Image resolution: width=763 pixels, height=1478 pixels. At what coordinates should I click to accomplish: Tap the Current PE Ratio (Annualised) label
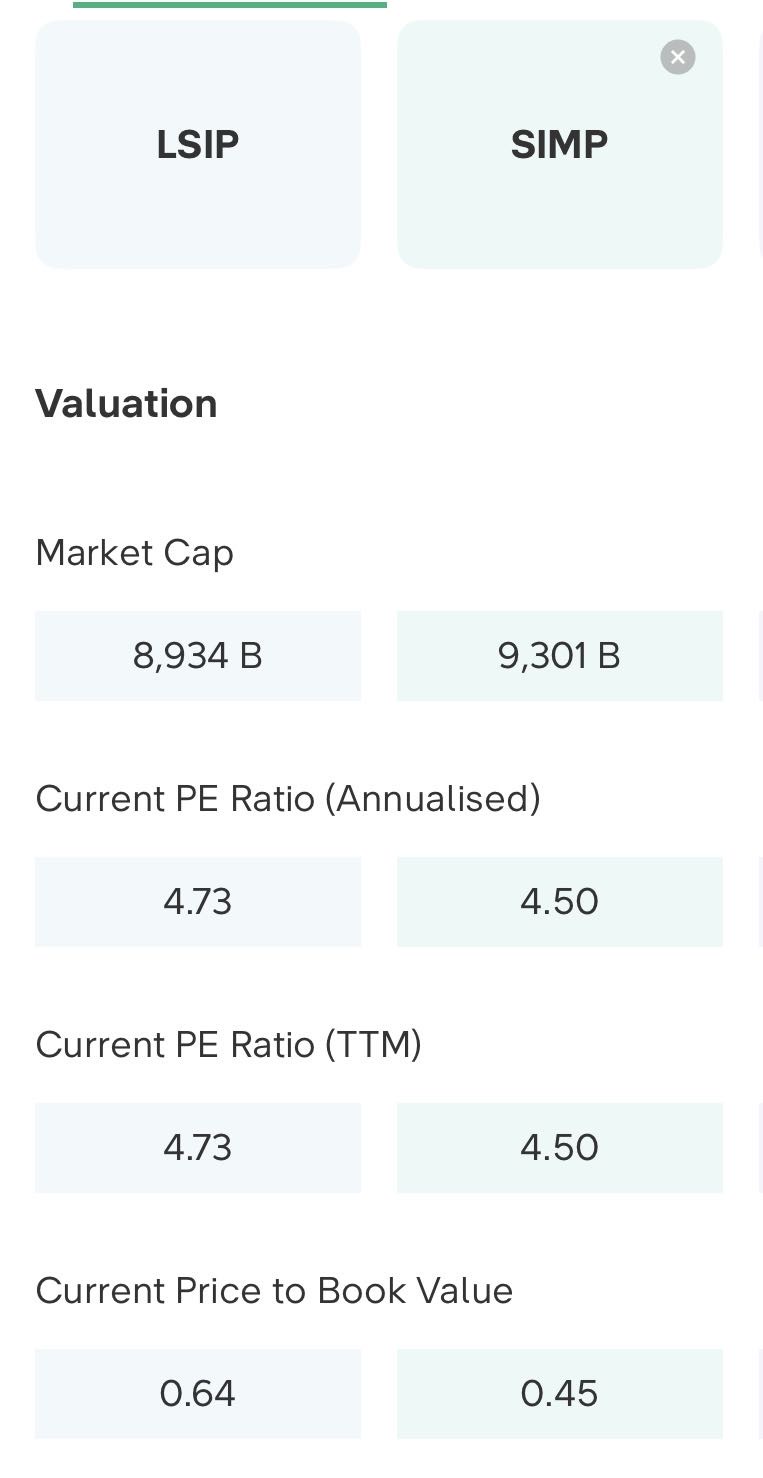click(288, 799)
